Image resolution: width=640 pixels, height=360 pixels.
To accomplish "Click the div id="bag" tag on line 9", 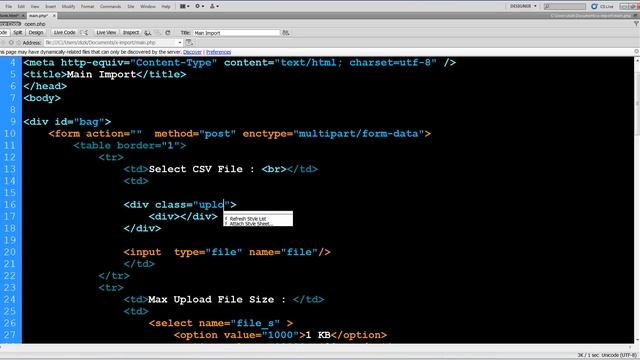I will pos(67,122).
